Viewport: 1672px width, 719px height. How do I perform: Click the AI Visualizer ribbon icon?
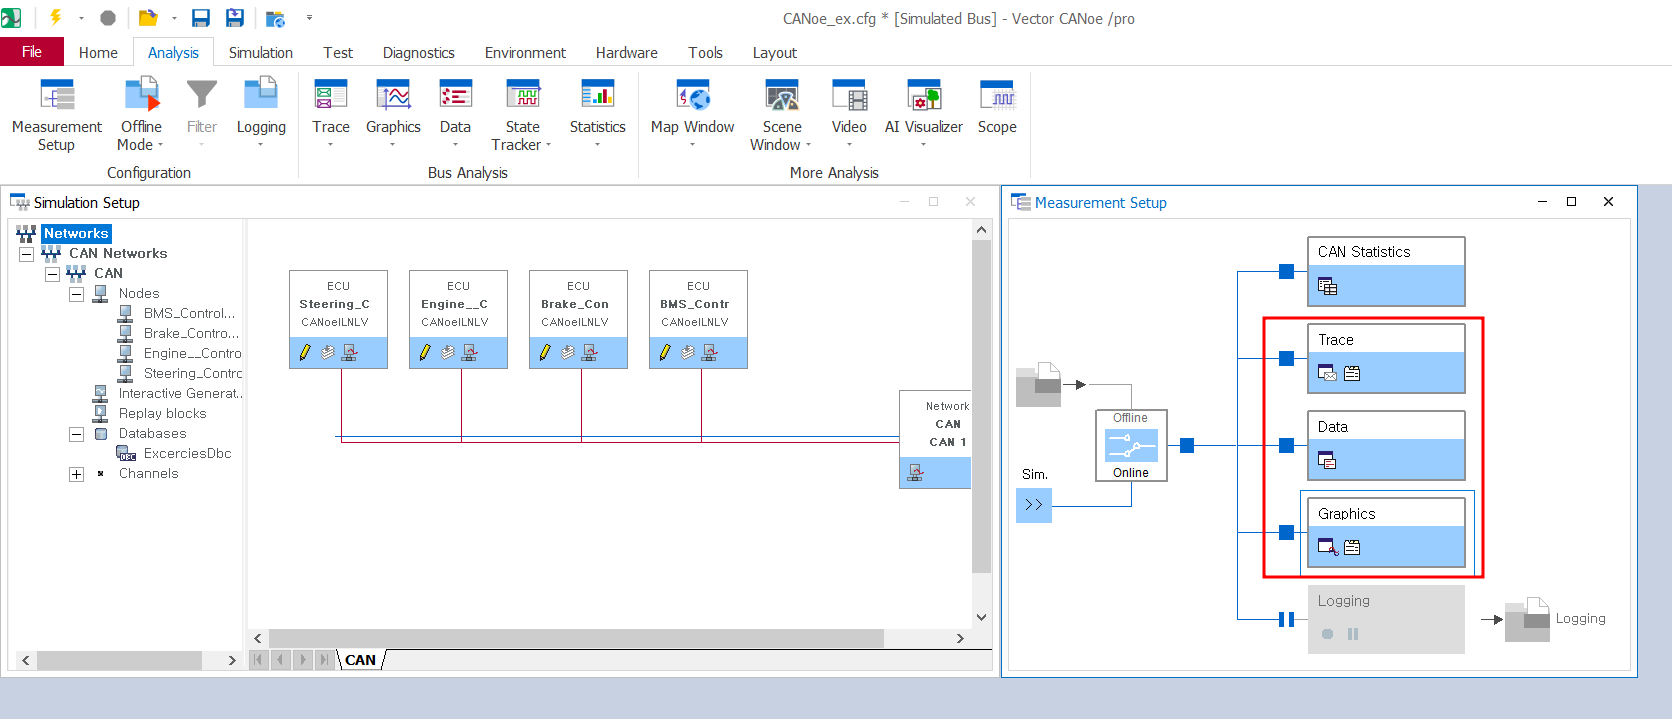[924, 95]
